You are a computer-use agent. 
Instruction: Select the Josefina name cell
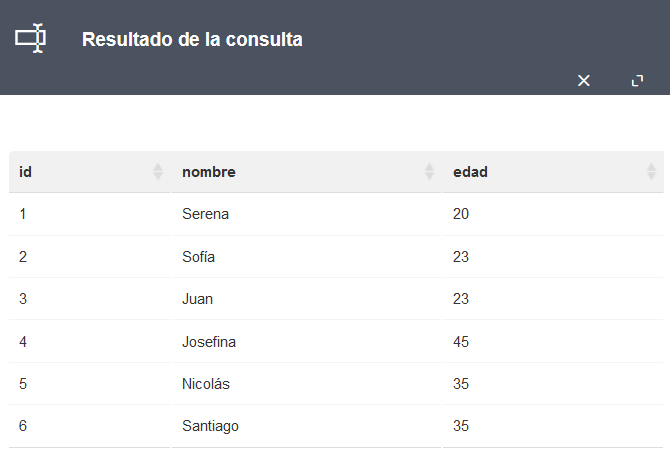click(x=306, y=341)
